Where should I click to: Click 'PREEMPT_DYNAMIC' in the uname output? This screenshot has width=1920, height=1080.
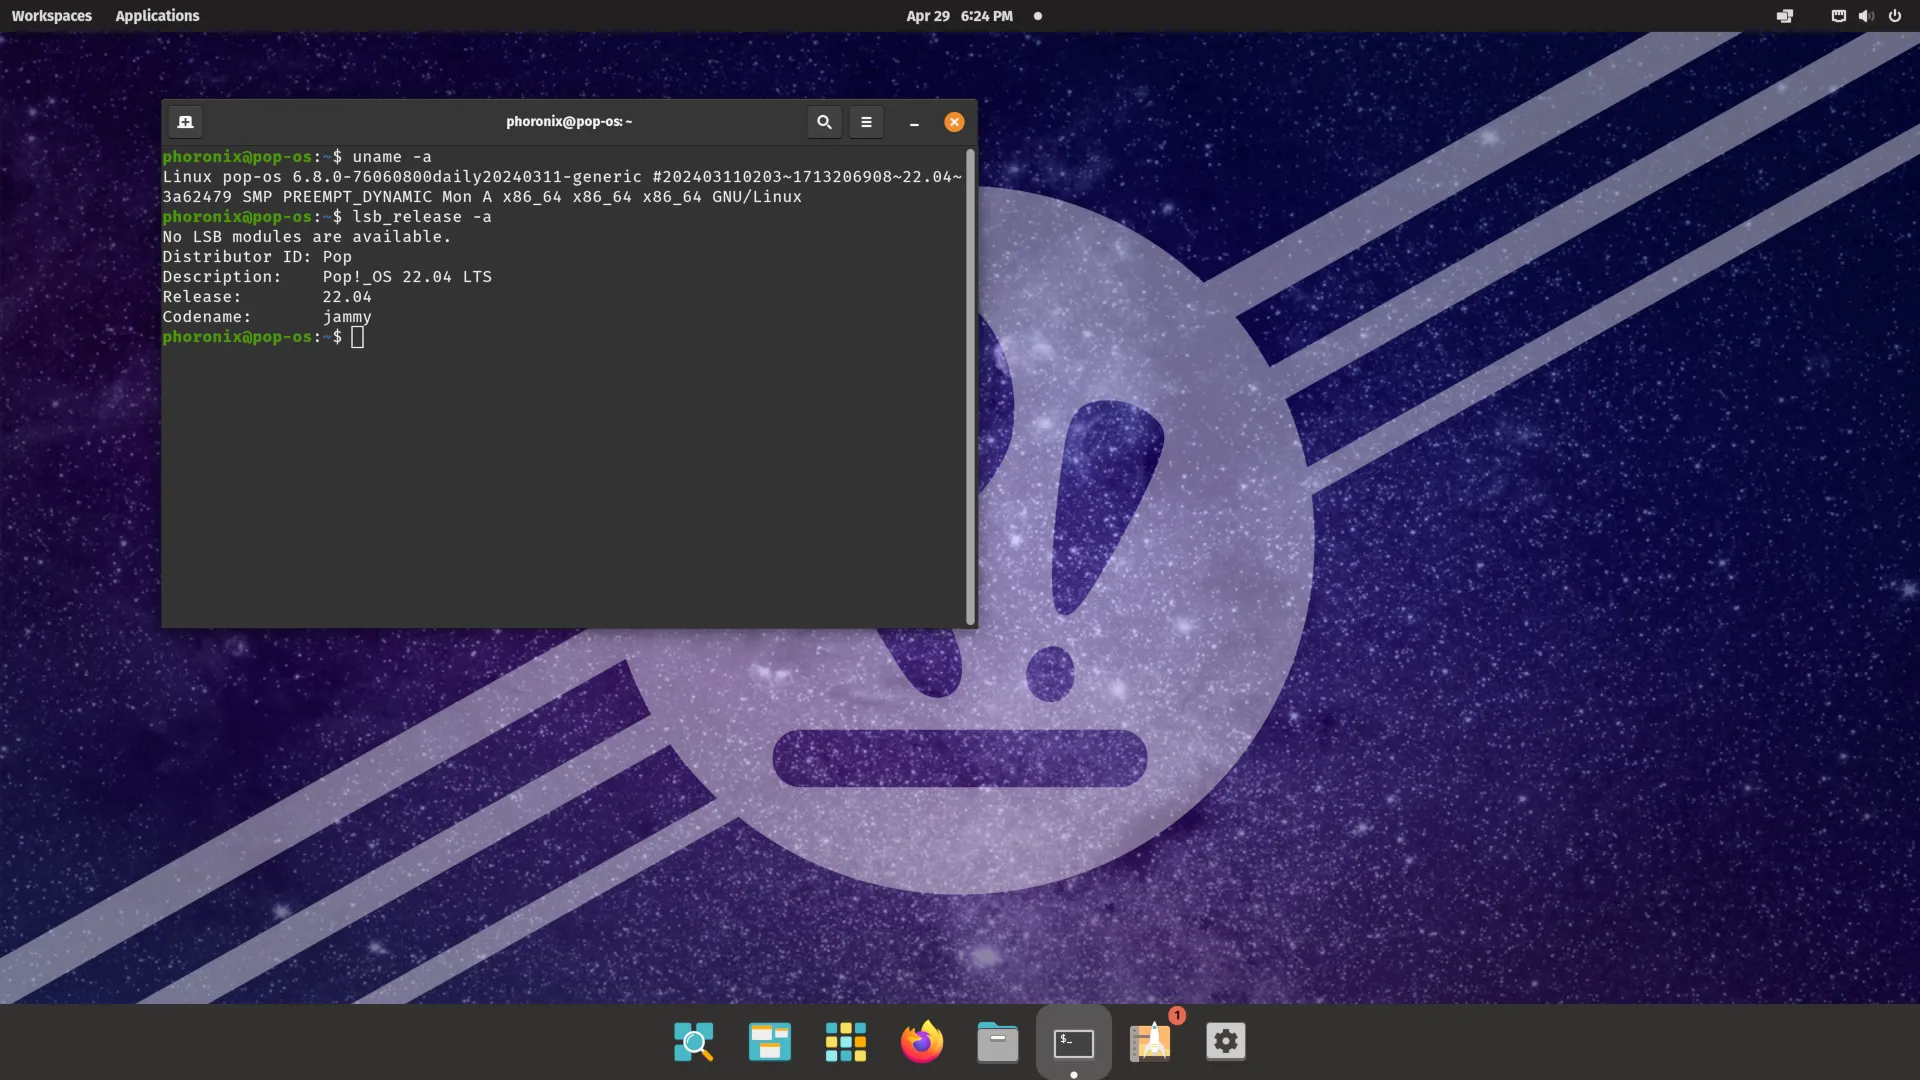point(357,197)
